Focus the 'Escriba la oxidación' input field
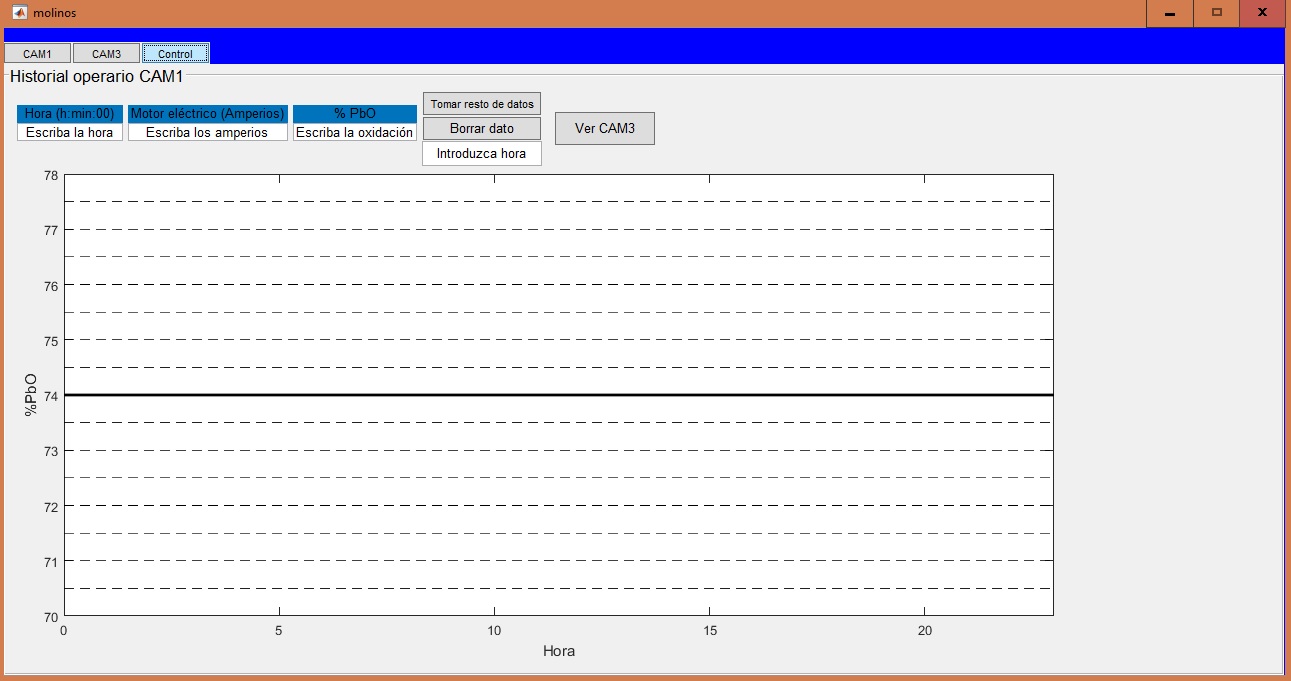This screenshot has width=1291, height=681. click(x=355, y=132)
